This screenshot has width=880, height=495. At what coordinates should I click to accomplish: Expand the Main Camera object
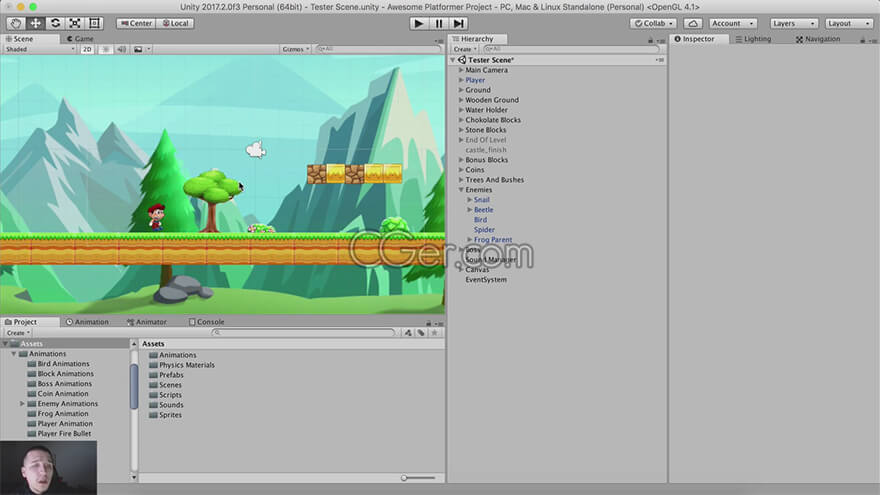pyautogui.click(x=461, y=70)
